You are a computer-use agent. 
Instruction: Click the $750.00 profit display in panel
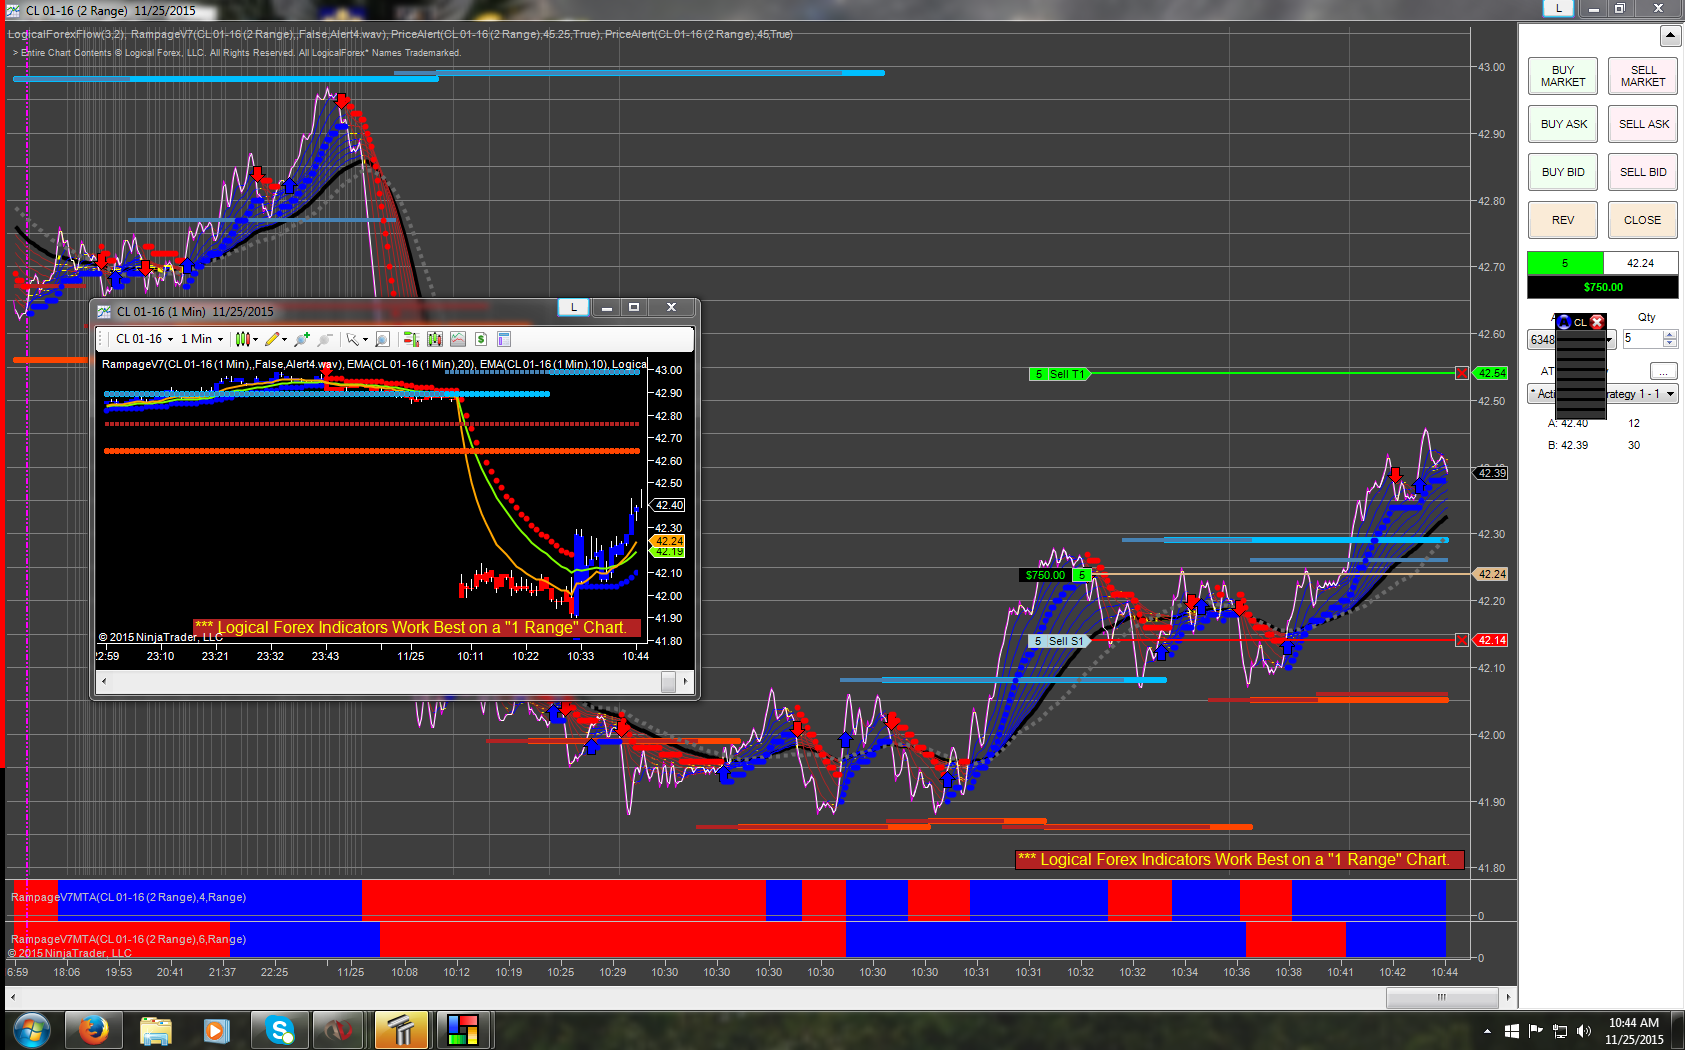pyautogui.click(x=1603, y=287)
